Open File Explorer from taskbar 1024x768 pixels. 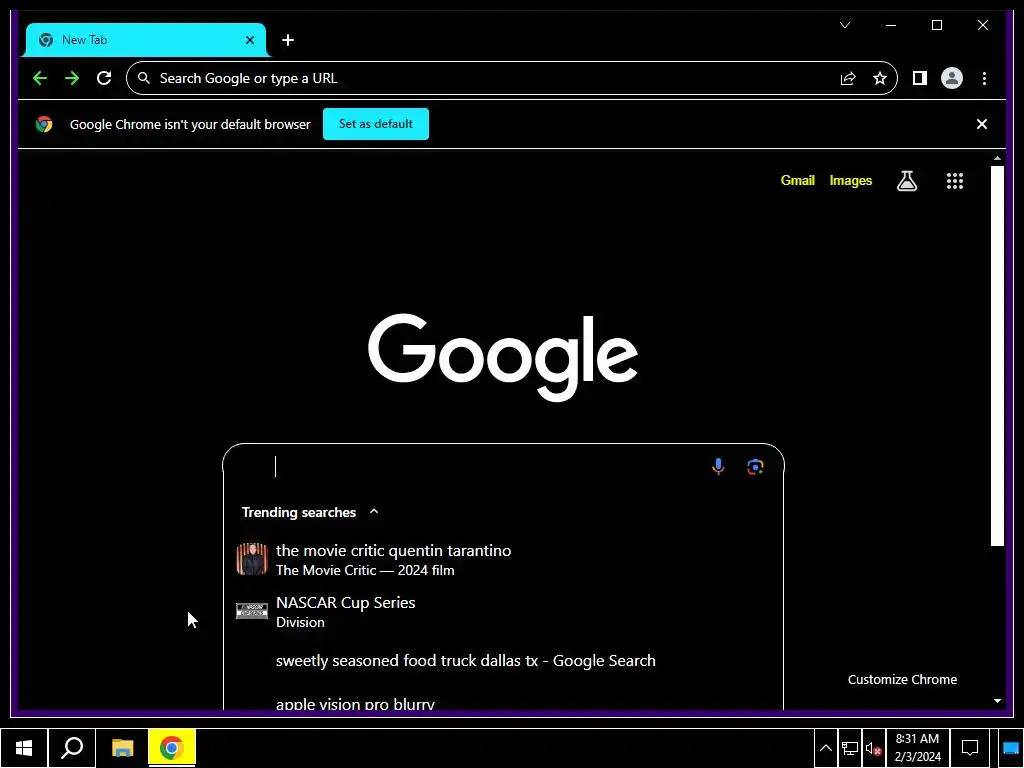click(122, 748)
